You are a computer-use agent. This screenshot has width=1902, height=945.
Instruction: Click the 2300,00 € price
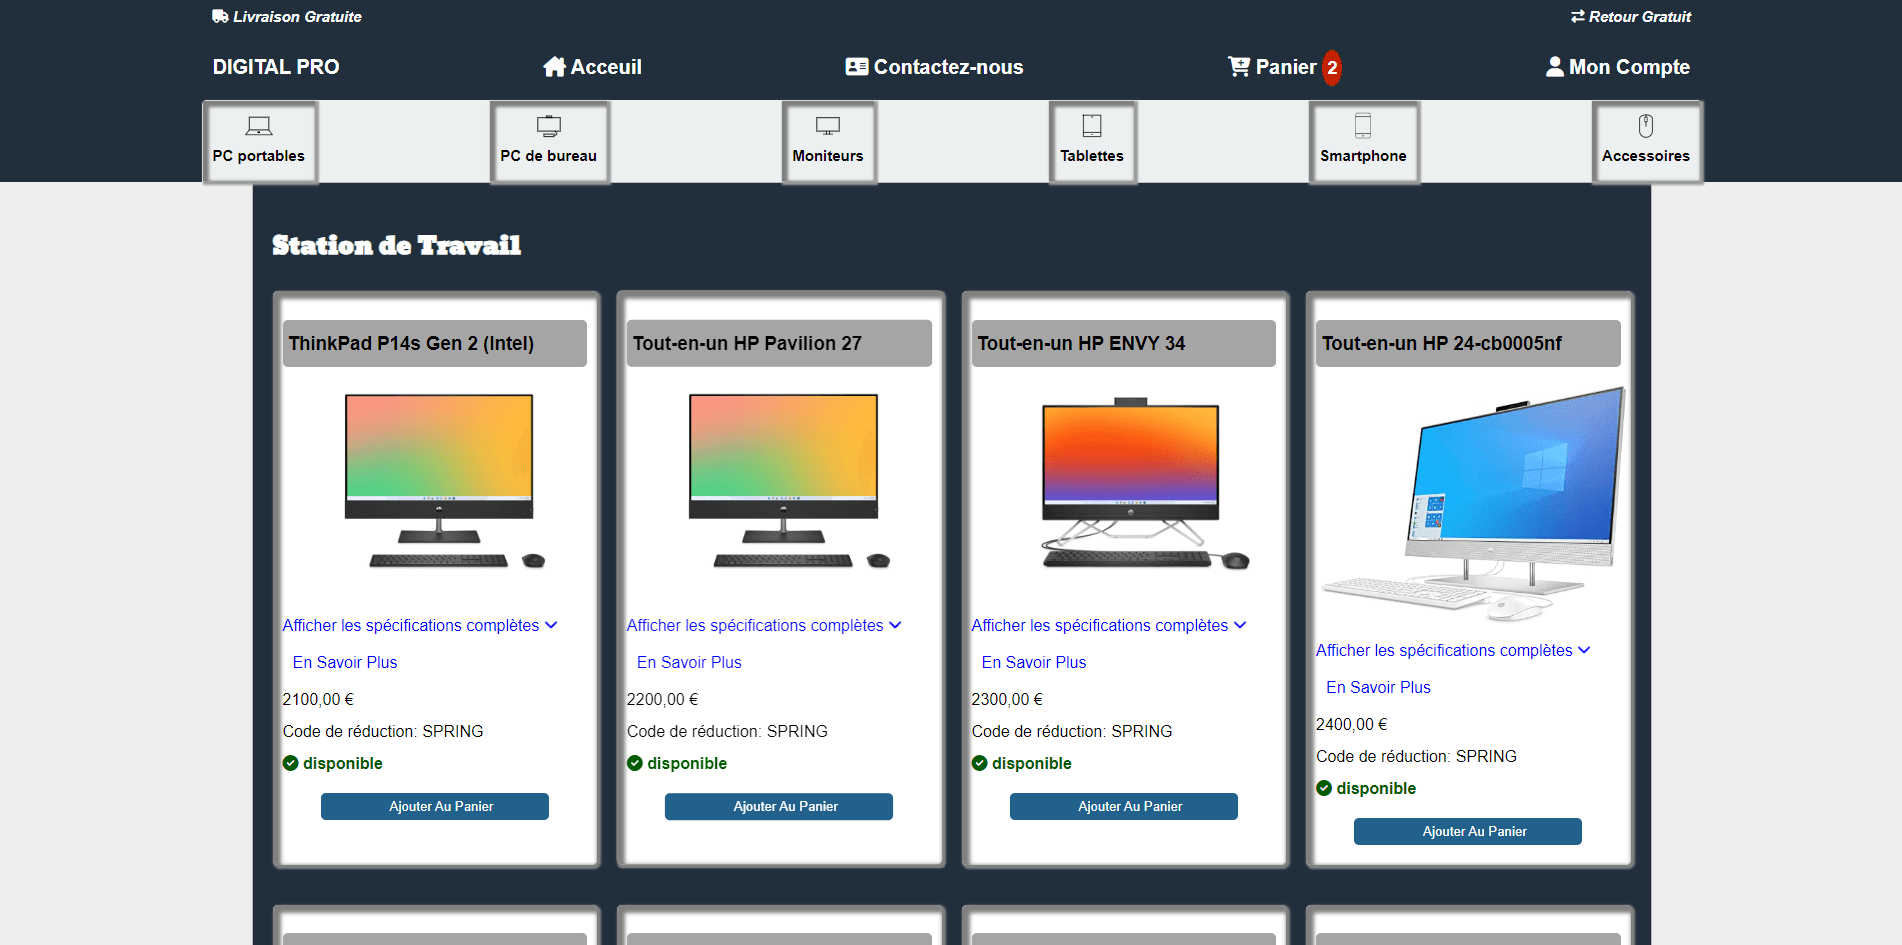1007,699
